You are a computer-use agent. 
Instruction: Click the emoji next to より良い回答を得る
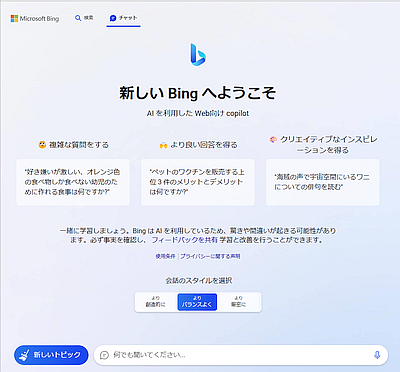coord(163,145)
